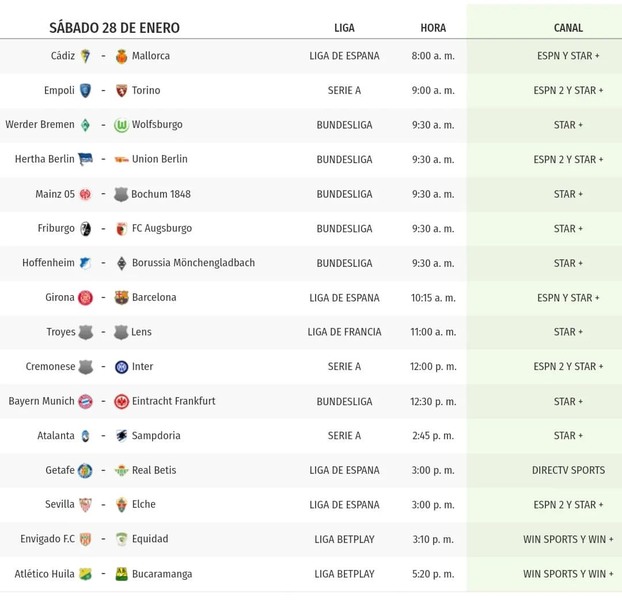Select the Hertha Berlin flag logo

[x=85, y=159]
